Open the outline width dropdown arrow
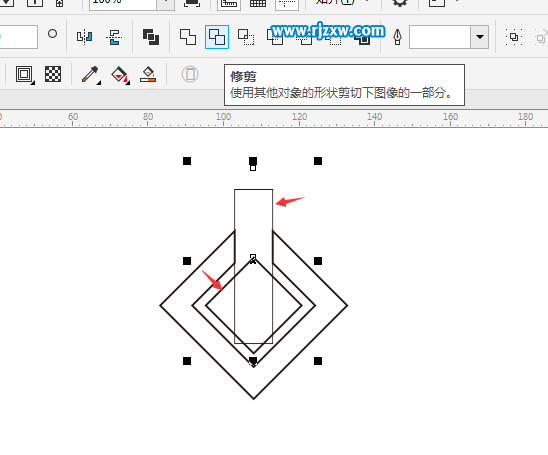 pos(480,37)
